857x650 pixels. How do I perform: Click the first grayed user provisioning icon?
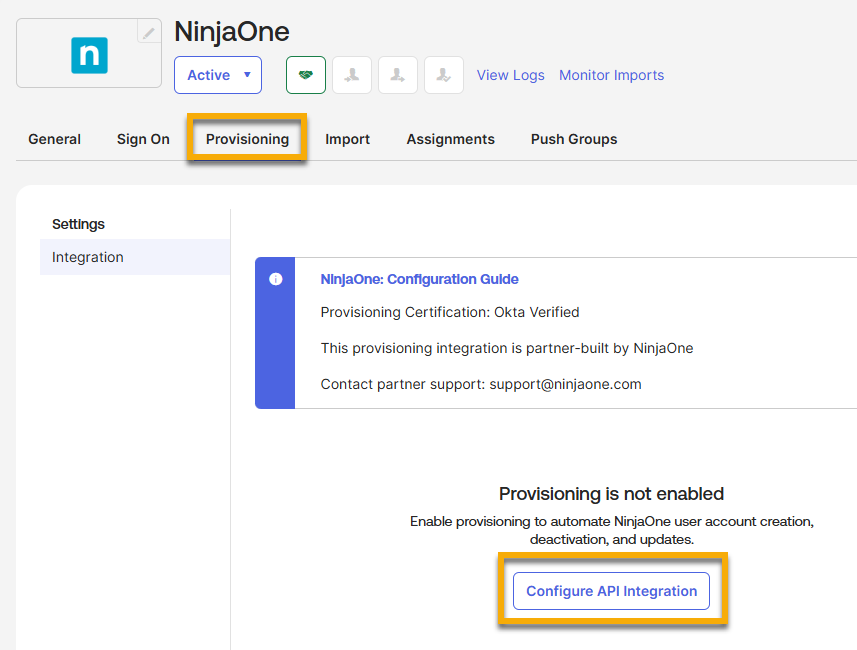pos(351,75)
